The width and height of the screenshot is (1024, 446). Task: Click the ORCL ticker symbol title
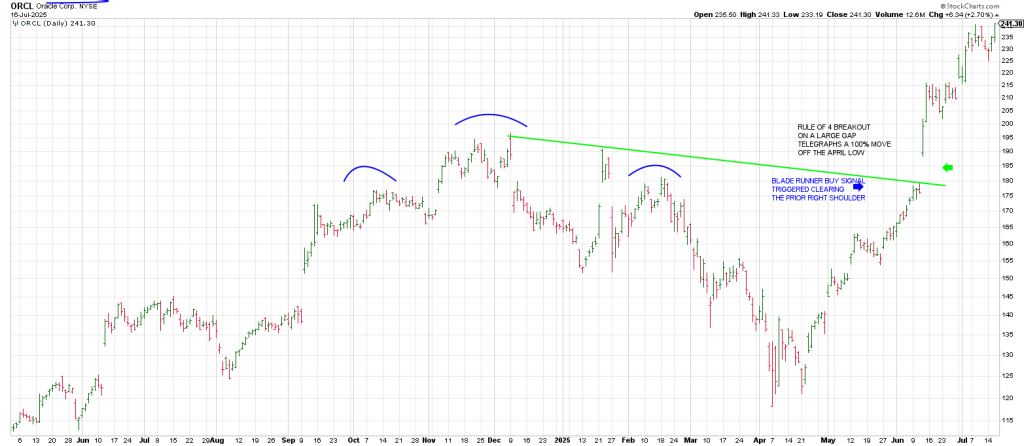pyautogui.click(x=21, y=5)
